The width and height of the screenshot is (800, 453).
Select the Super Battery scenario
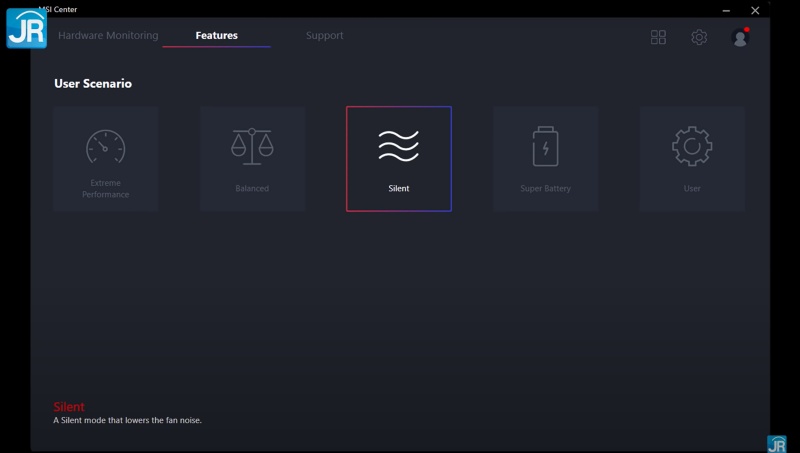pos(545,159)
